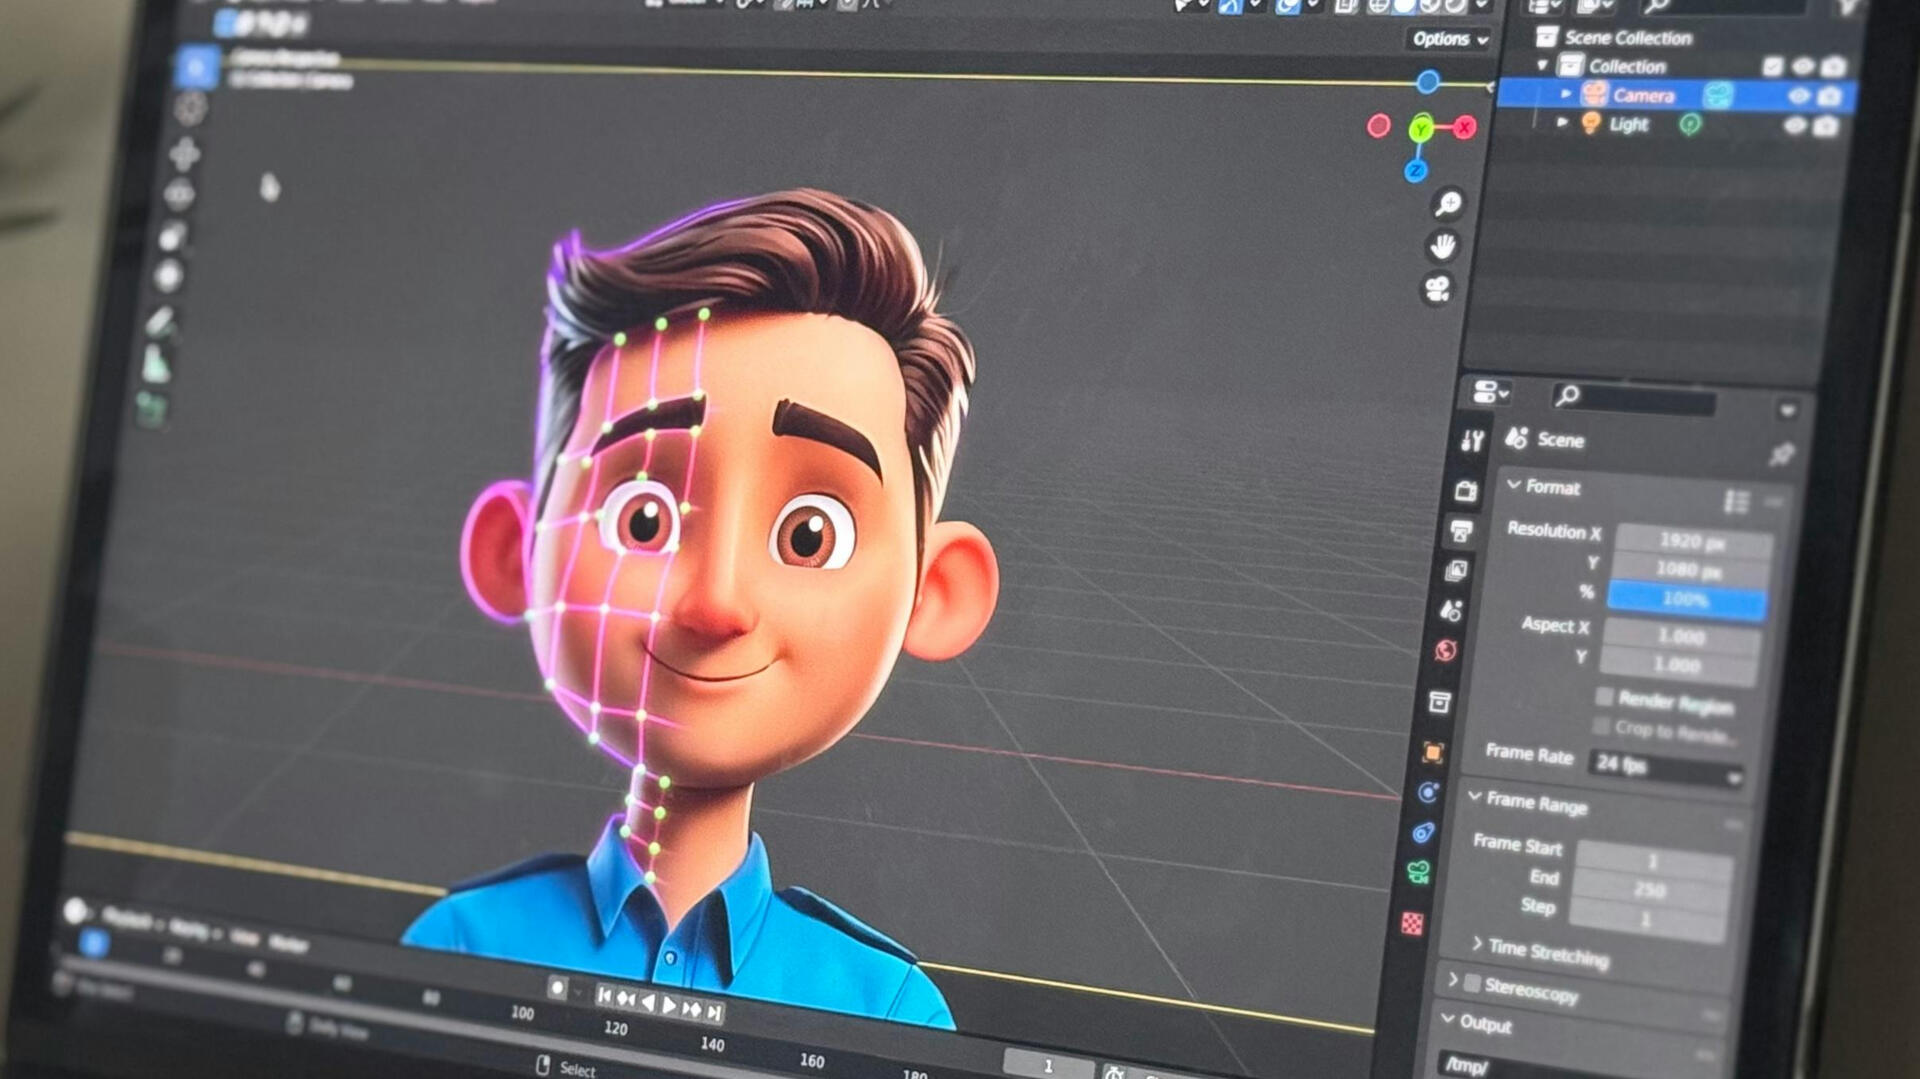Open the World properties globe icon

1445,652
